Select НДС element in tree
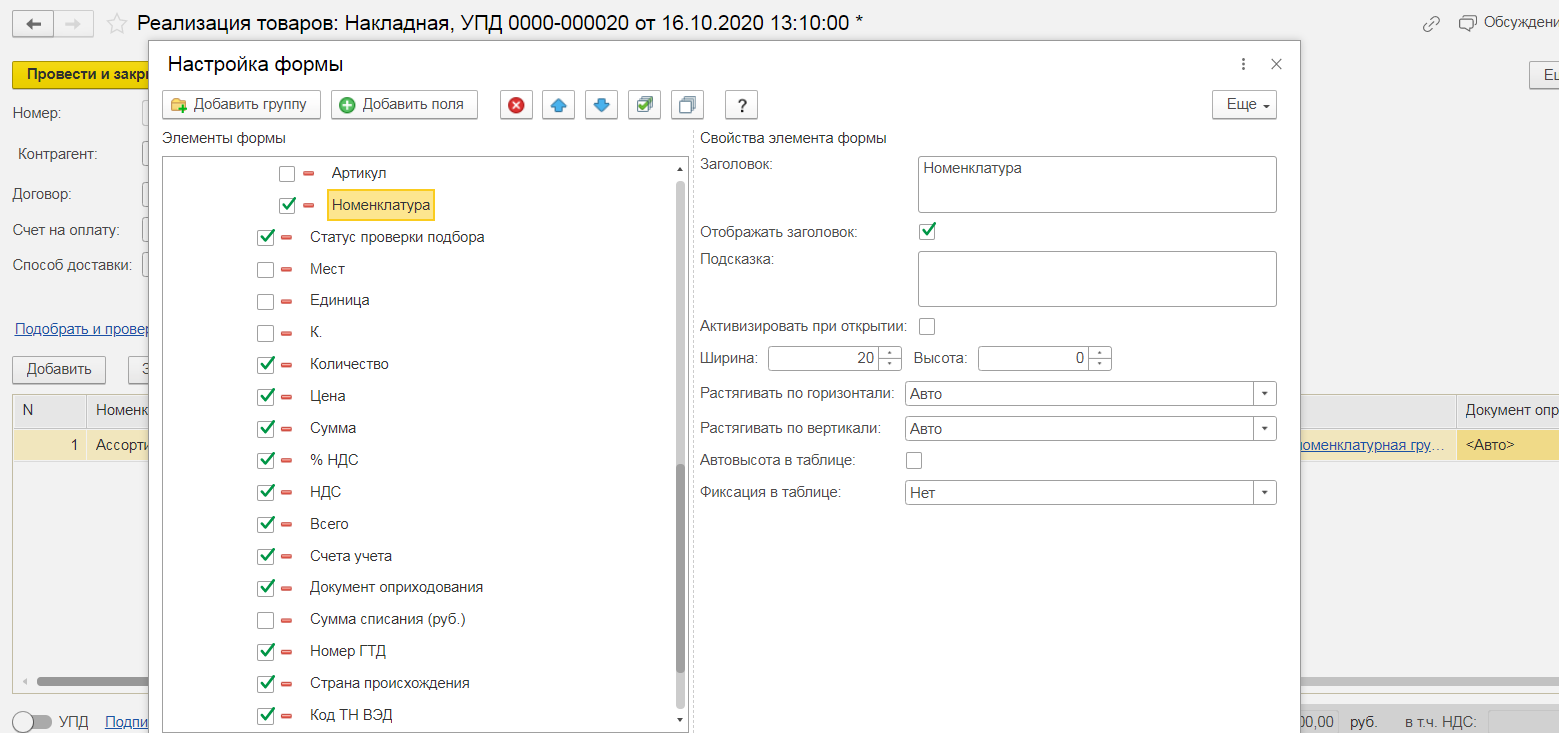This screenshot has height=733, width=1559. [x=326, y=492]
